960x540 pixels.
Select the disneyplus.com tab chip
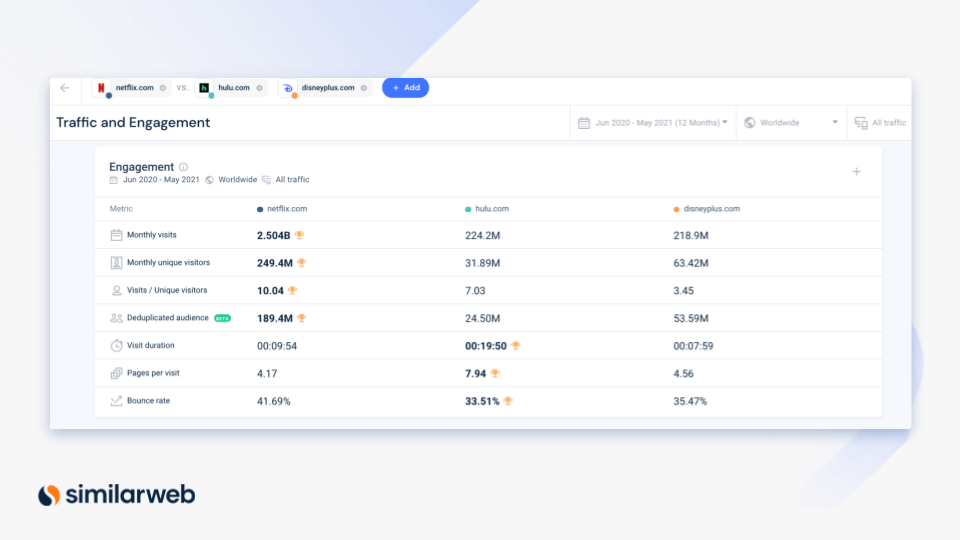pos(324,88)
